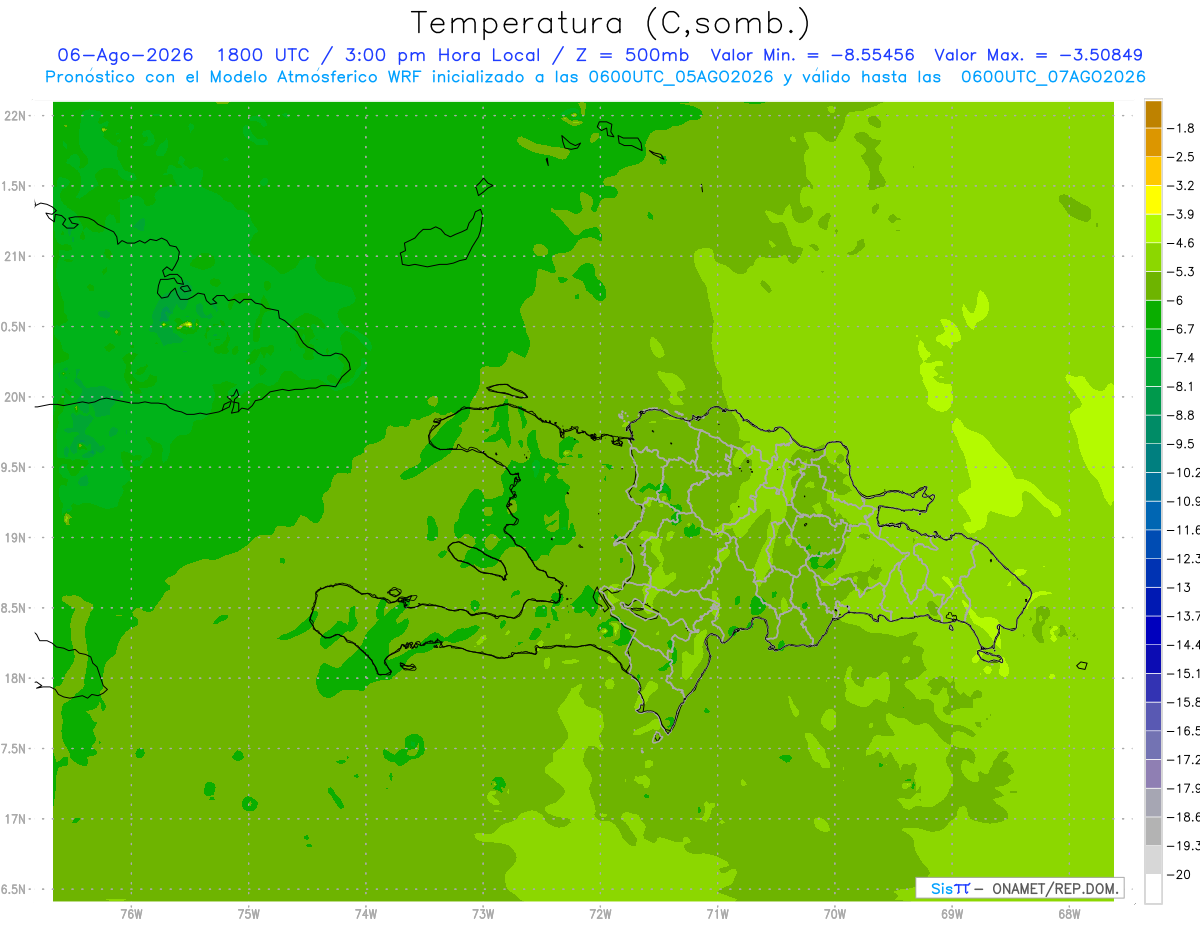1200x927 pixels.
Task: Click 'Valor Min. = -8.55456' text
Action: pos(812,55)
